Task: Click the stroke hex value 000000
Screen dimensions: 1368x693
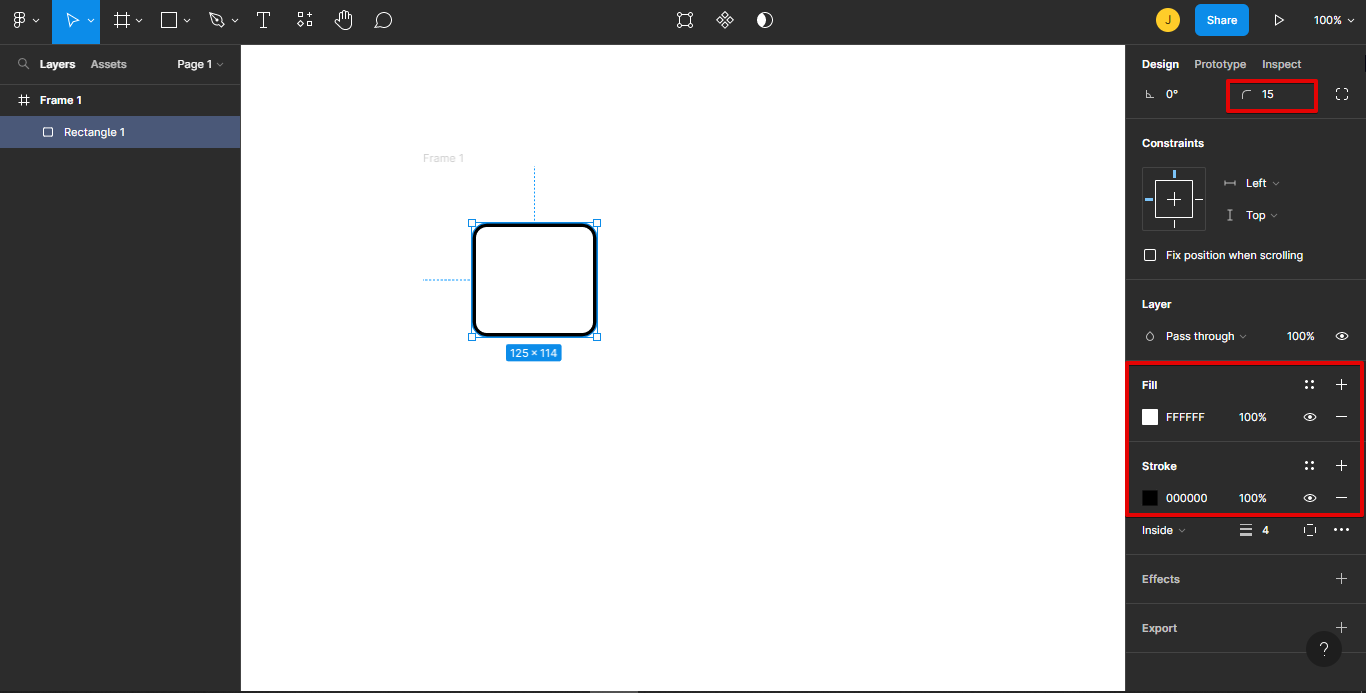Action: pos(1186,498)
